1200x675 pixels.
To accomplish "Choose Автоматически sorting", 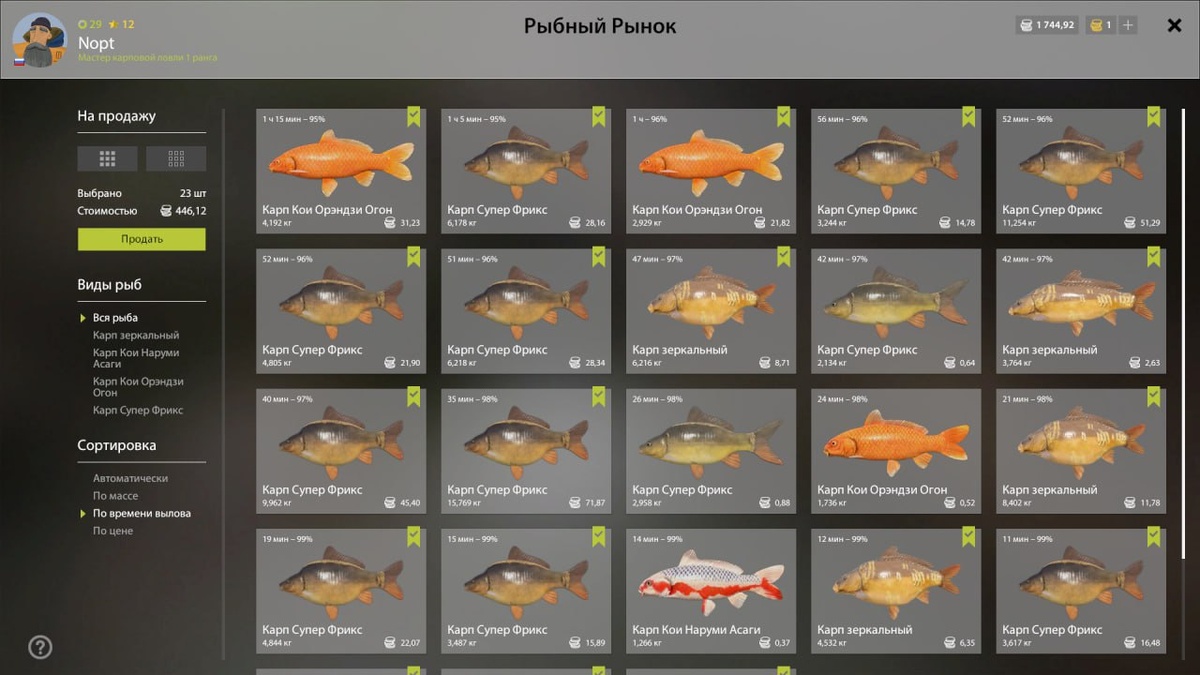I will point(130,478).
